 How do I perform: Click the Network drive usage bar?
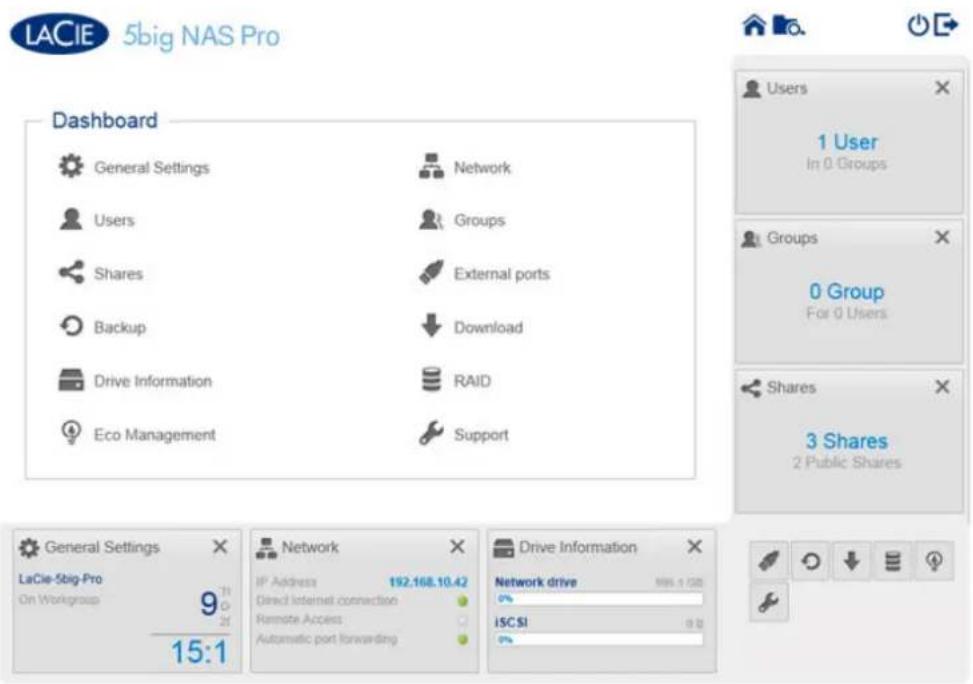point(599,599)
